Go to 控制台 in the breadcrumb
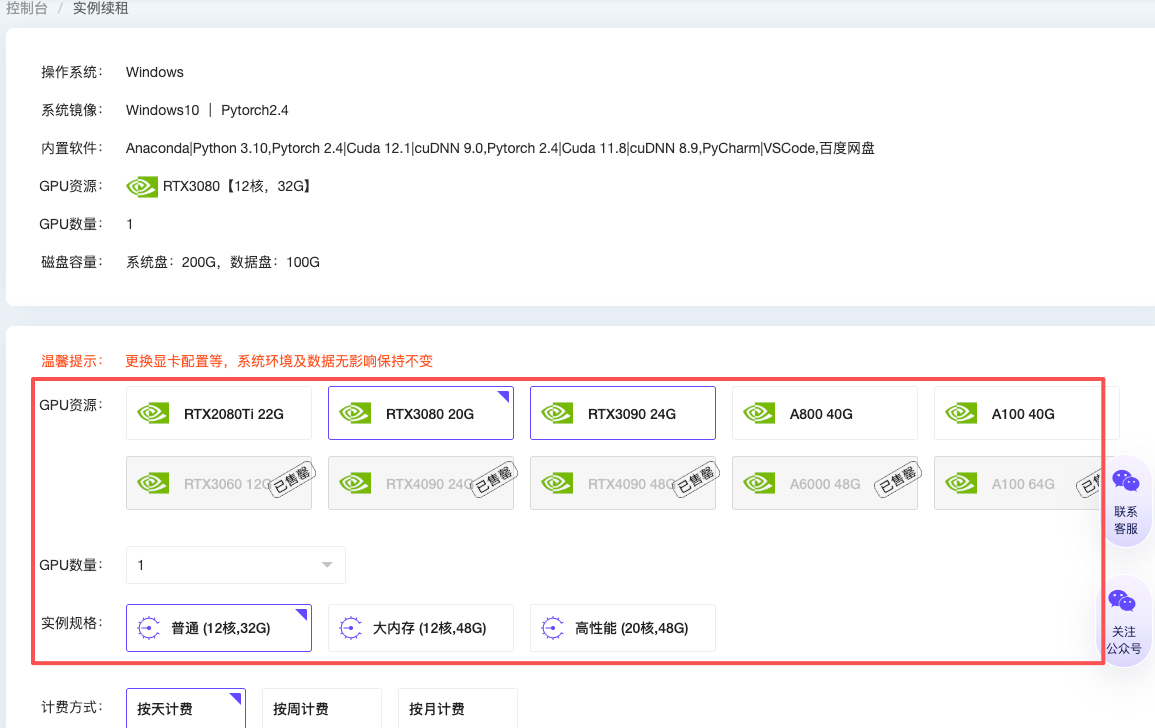Image resolution: width=1155 pixels, height=728 pixels. coord(27,8)
